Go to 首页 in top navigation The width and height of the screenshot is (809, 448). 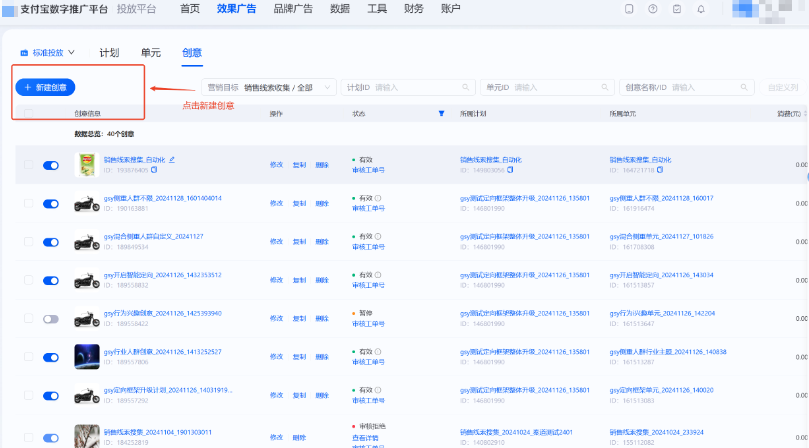pyautogui.click(x=190, y=9)
